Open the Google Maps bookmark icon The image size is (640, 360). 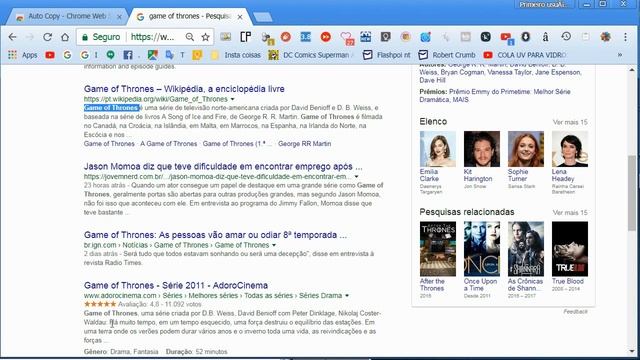pyautogui.click(x=153, y=55)
